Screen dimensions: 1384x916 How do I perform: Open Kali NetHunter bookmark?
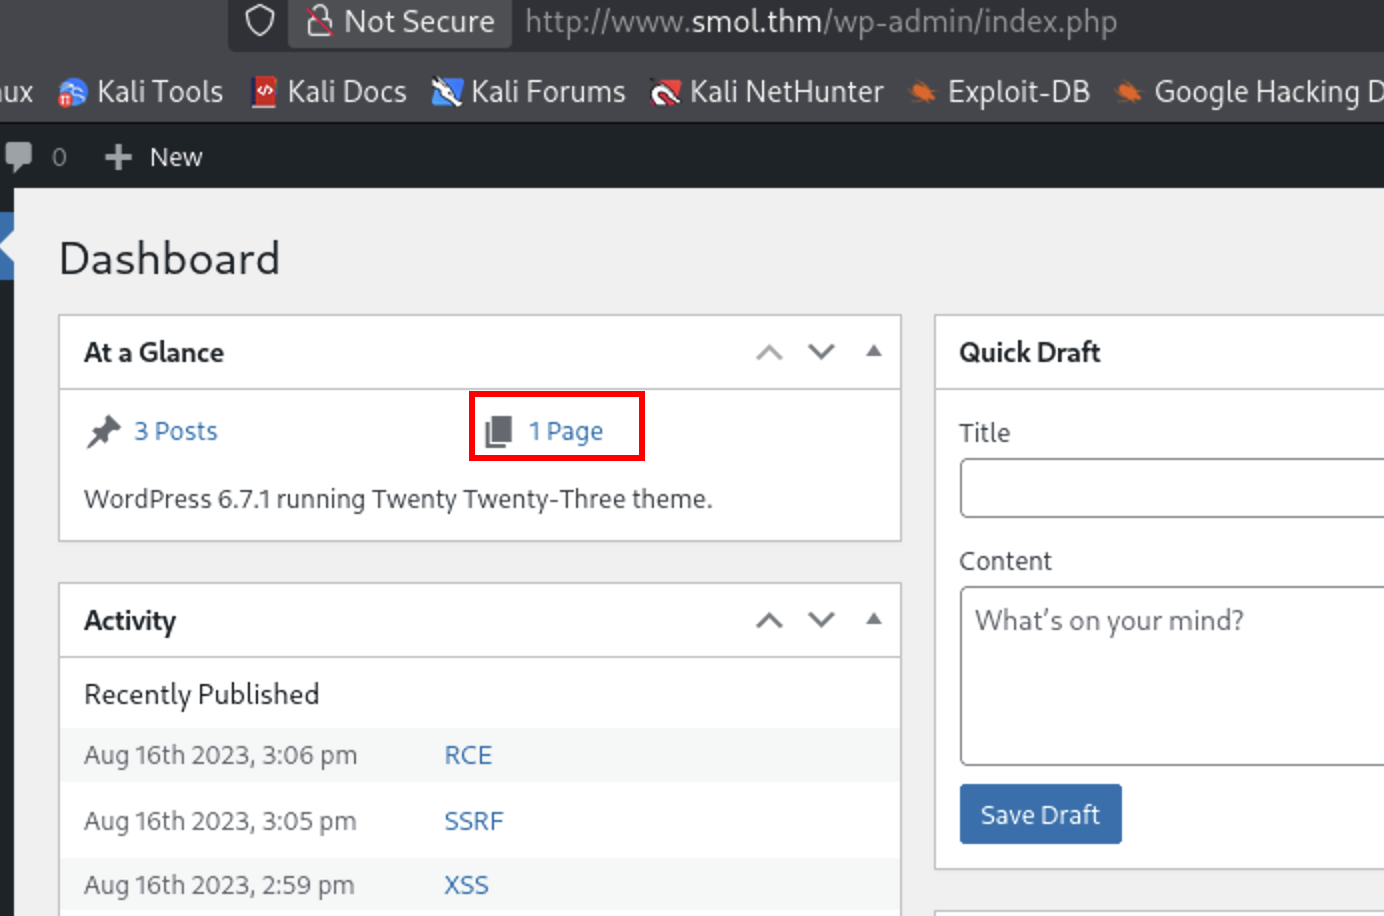767,92
